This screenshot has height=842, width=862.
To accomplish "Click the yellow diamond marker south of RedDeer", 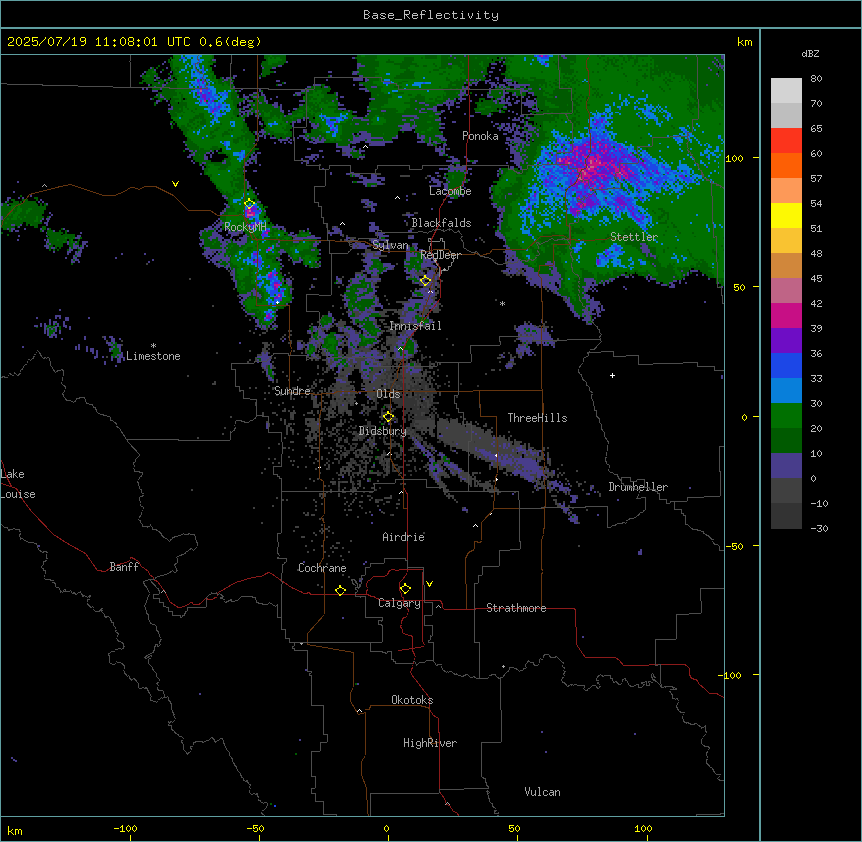I will point(425,281).
